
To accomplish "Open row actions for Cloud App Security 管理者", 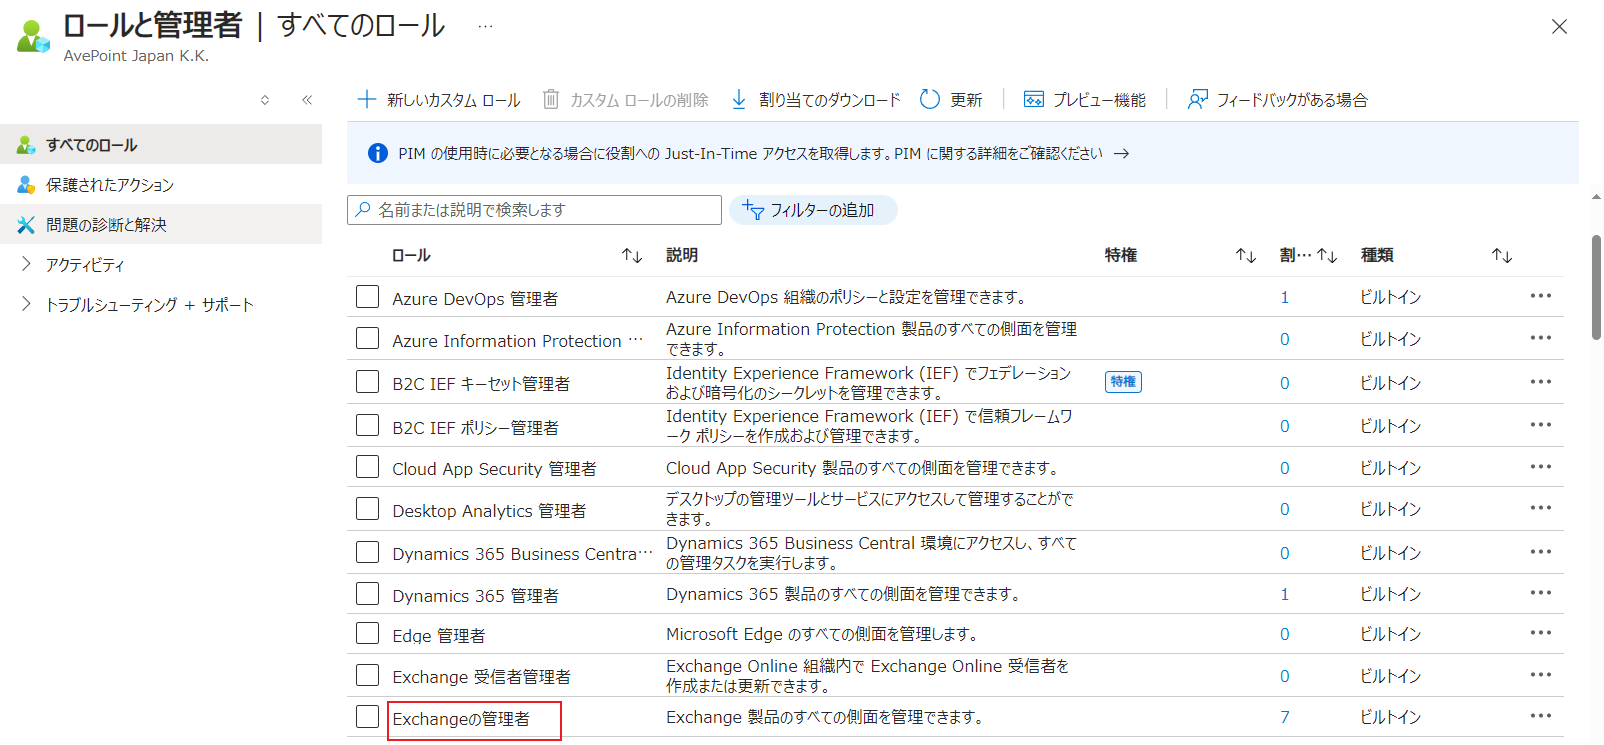I will (1541, 467).
